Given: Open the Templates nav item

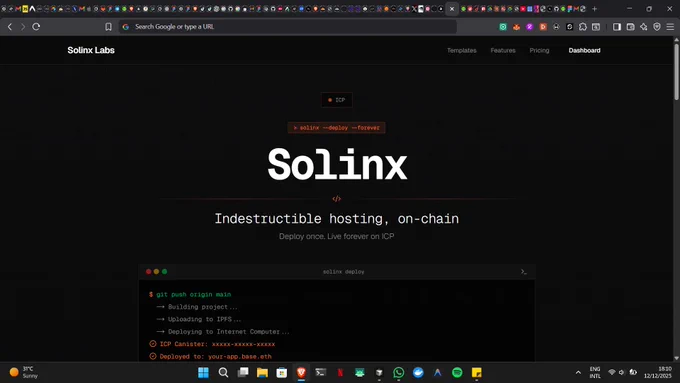Looking at the screenshot, I should (x=461, y=50).
